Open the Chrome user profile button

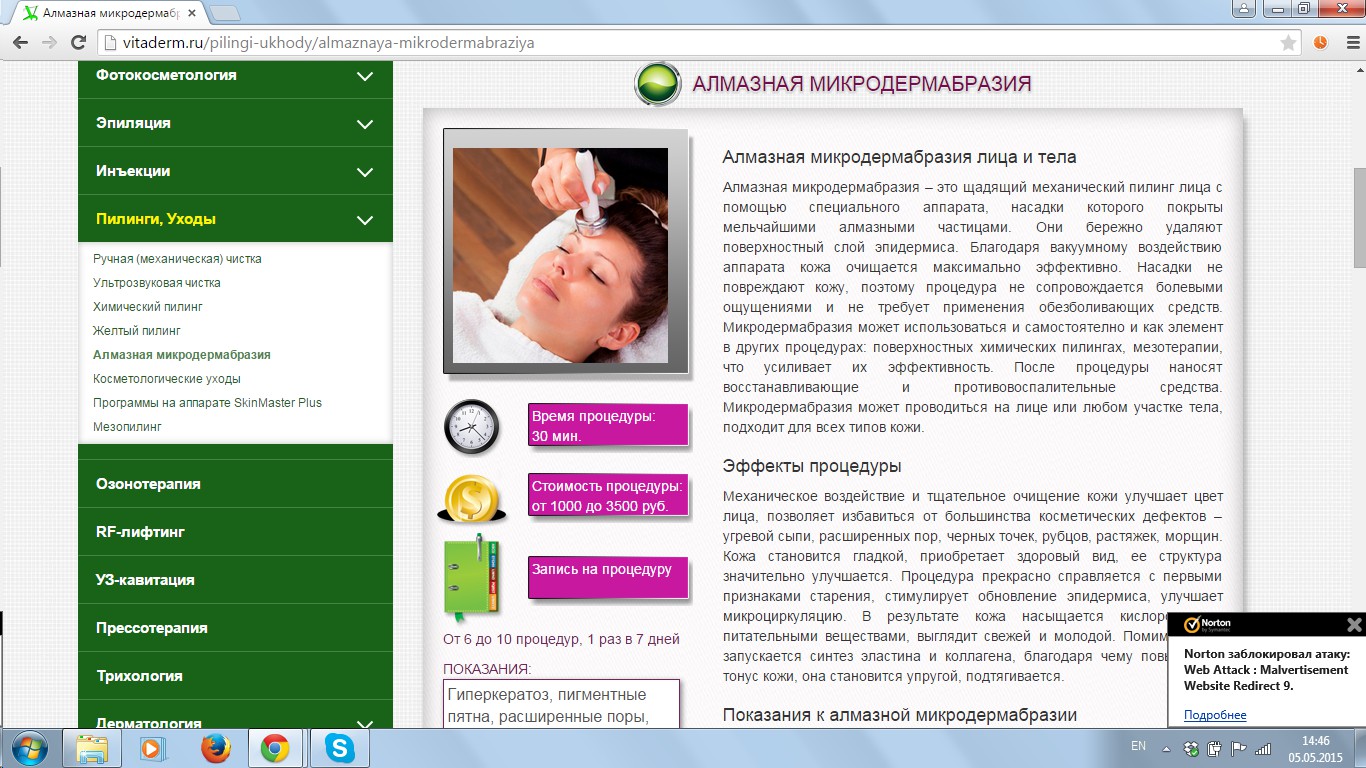(1242, 8)
